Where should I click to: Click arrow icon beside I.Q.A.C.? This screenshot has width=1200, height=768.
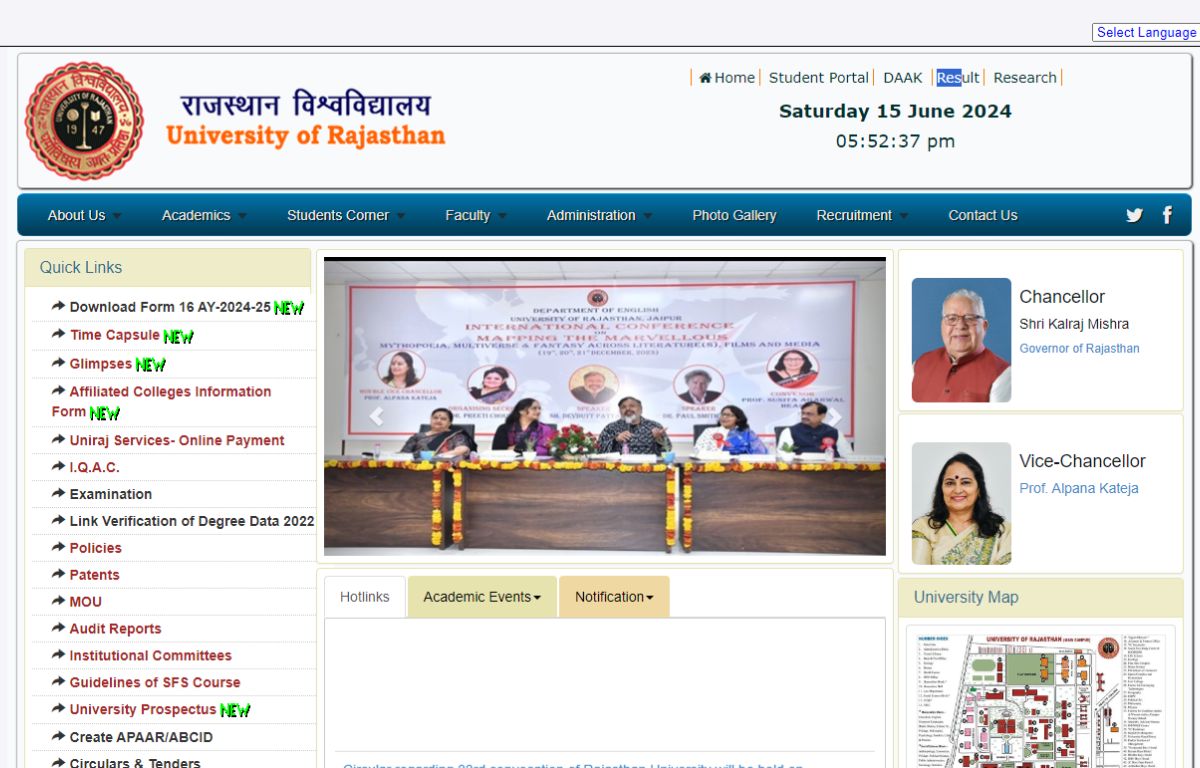[x=59, y=467]
